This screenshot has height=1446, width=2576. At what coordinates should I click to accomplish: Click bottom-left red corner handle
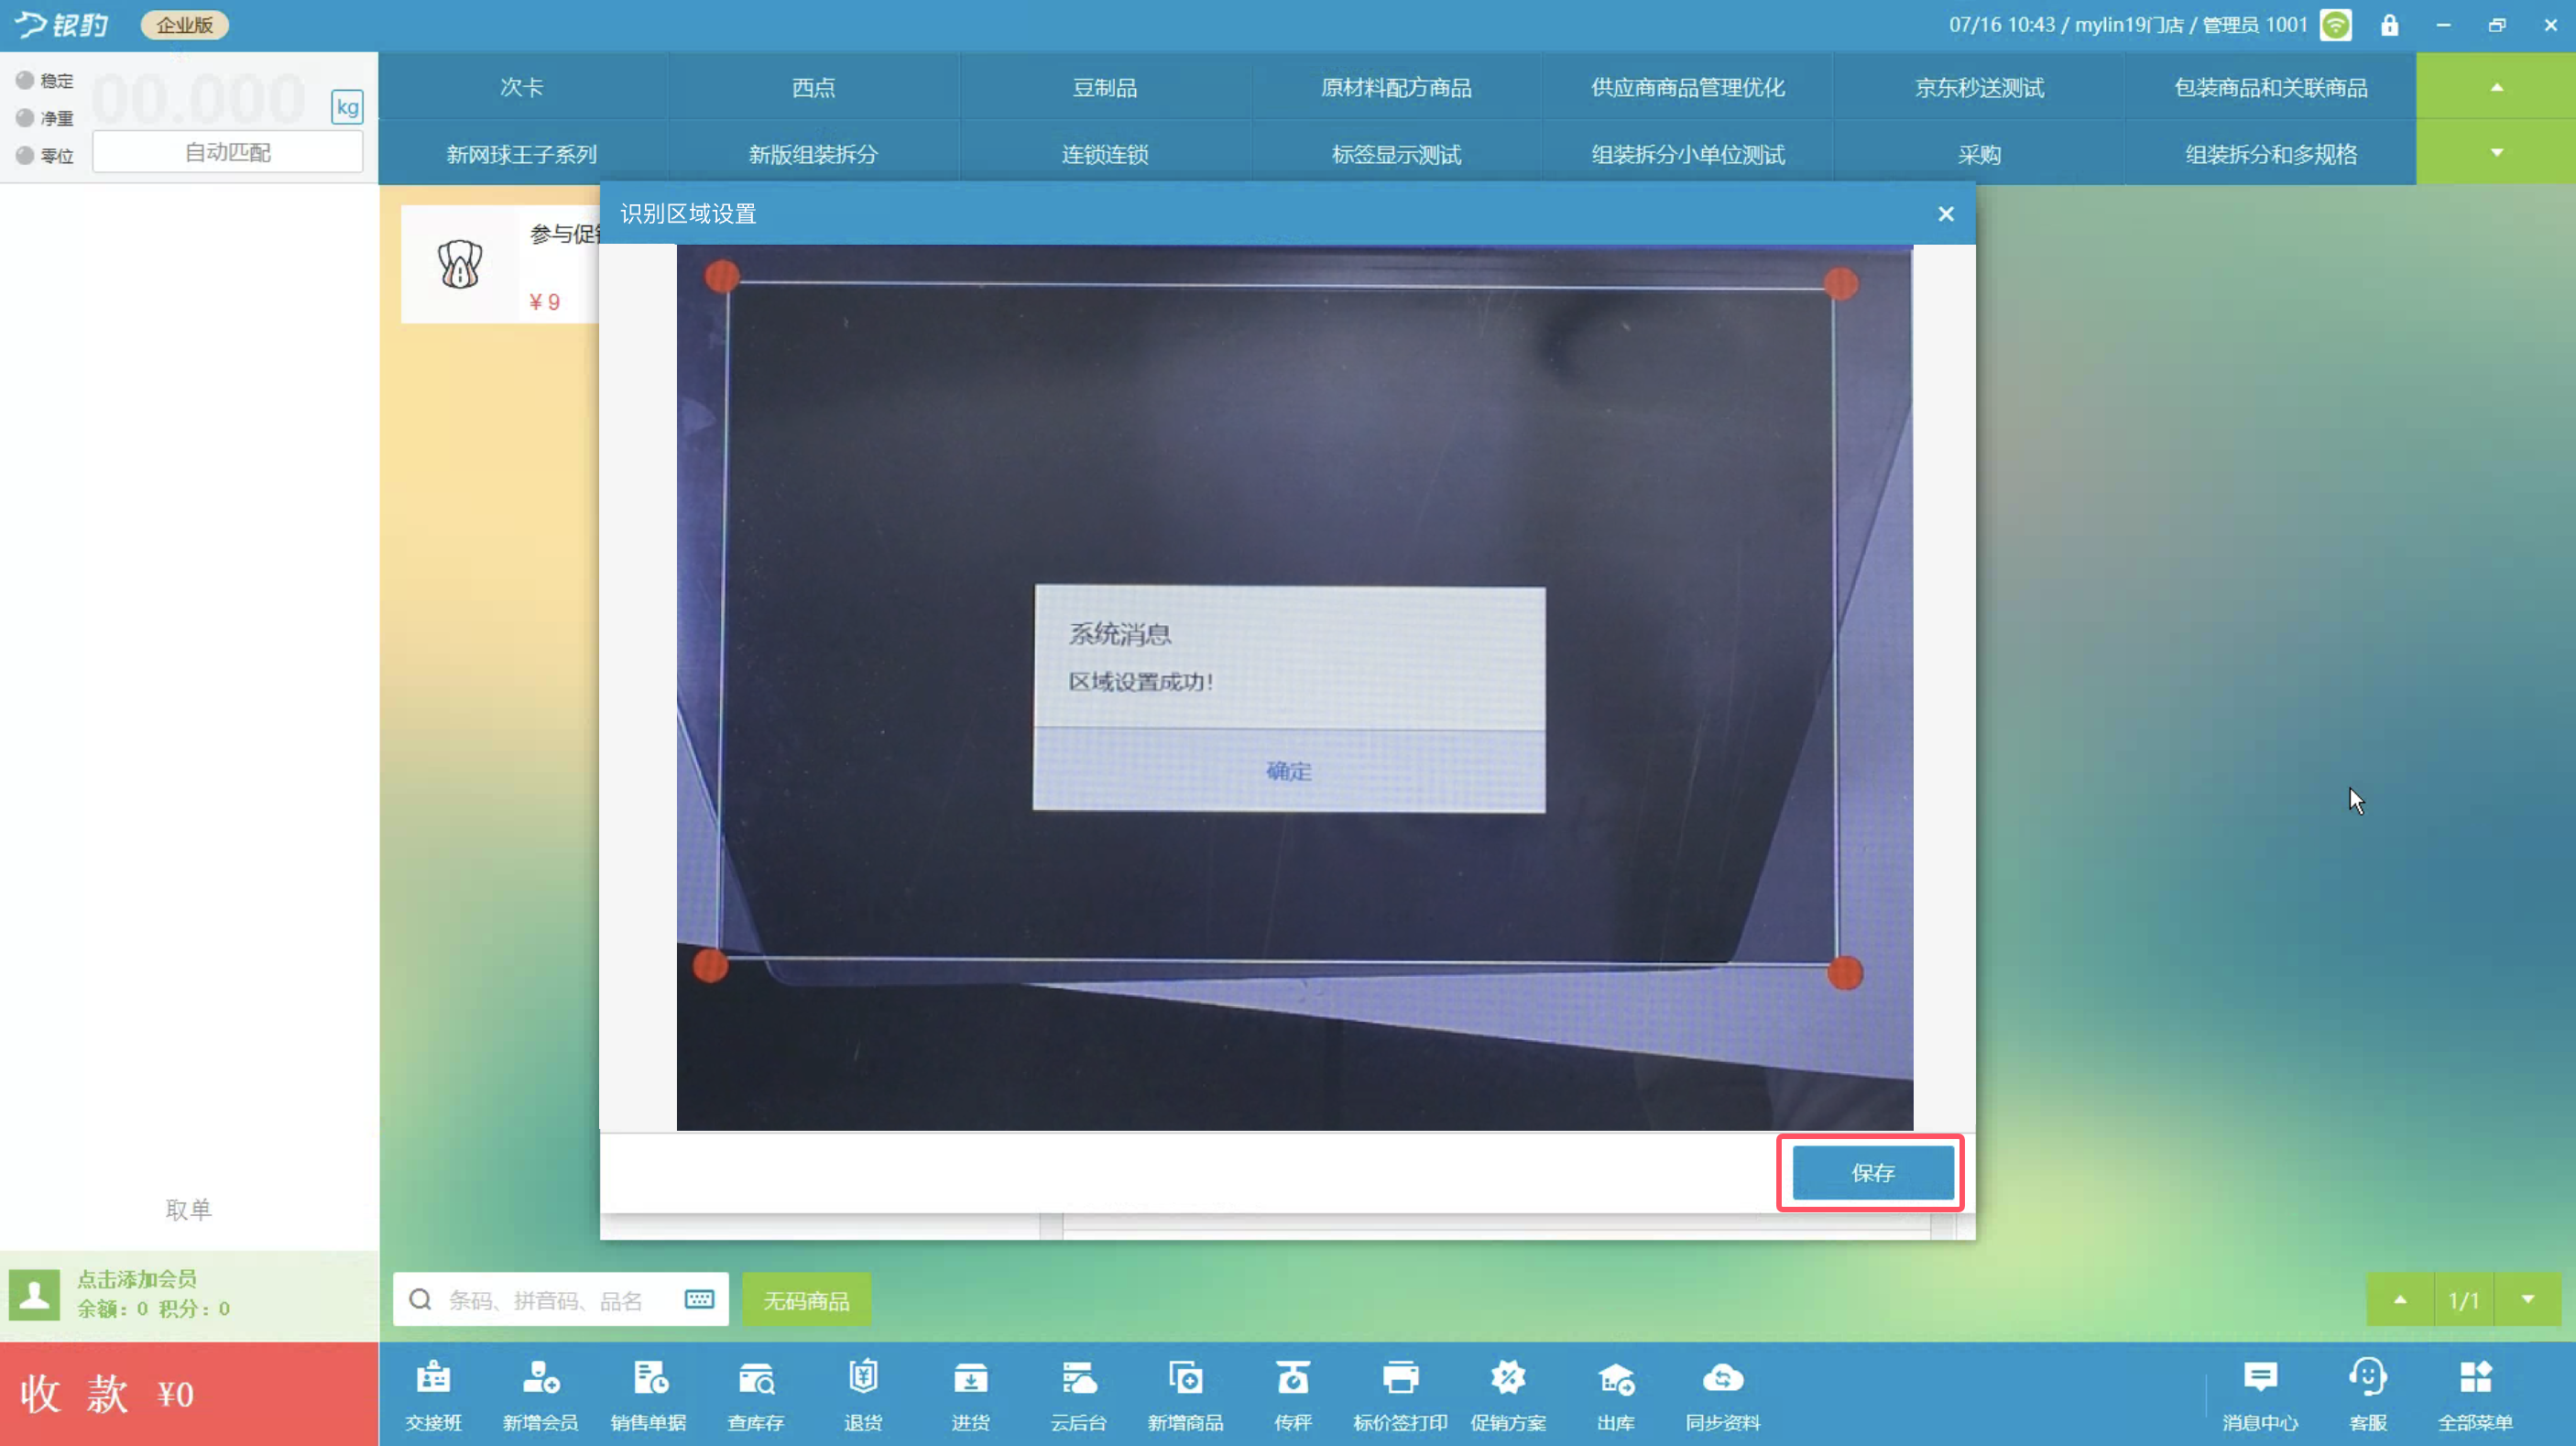click(710, 966)
